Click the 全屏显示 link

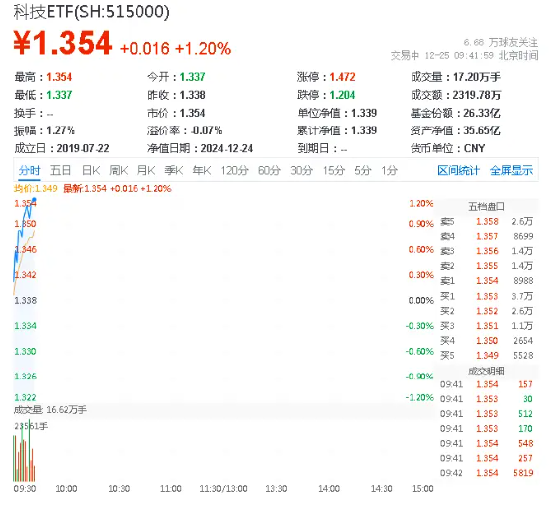tap(511, 171)
